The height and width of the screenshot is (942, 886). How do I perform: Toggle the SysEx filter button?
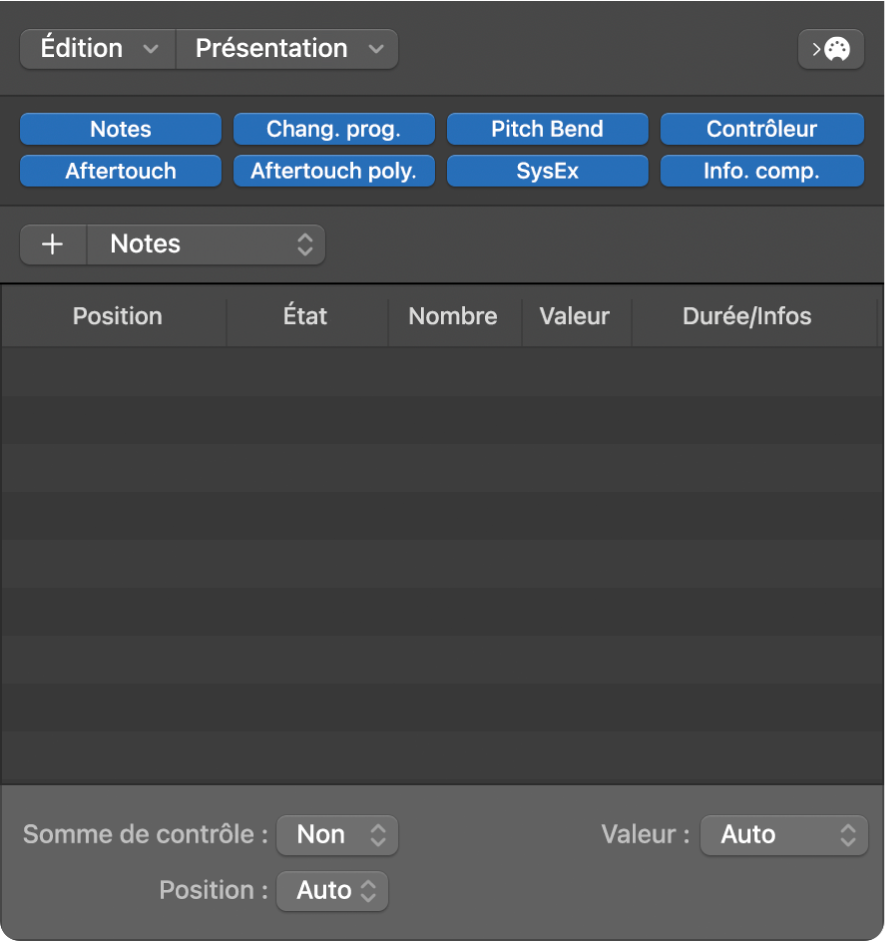pyautogui.click(x=547, y=171)
